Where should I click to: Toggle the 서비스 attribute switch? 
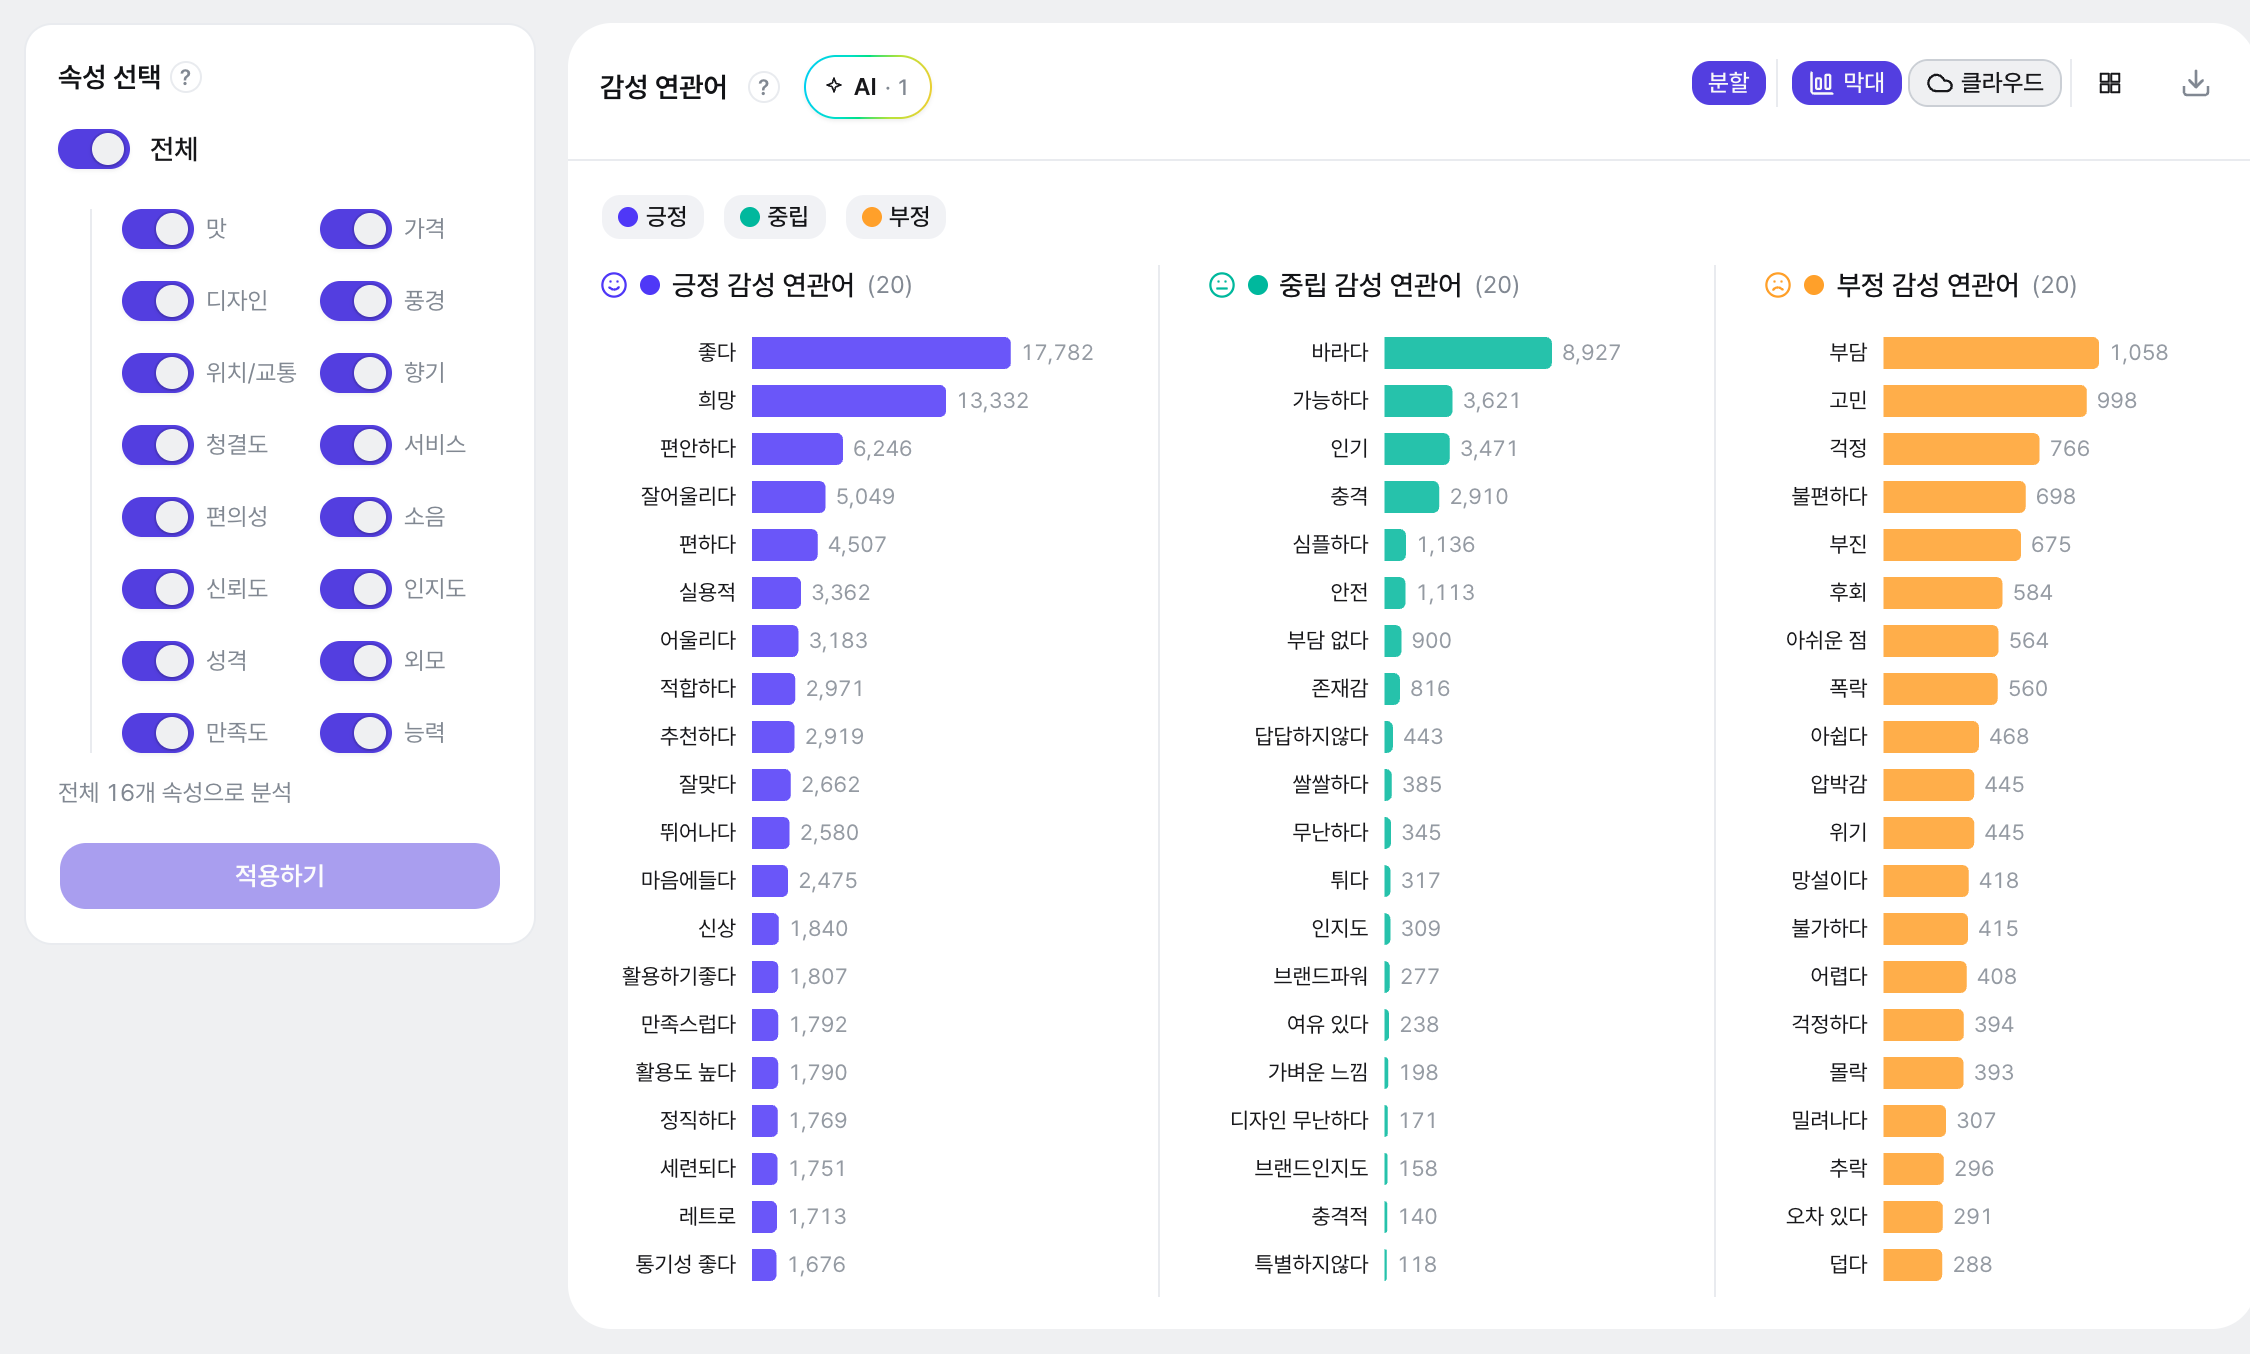[x=356, y=445]
